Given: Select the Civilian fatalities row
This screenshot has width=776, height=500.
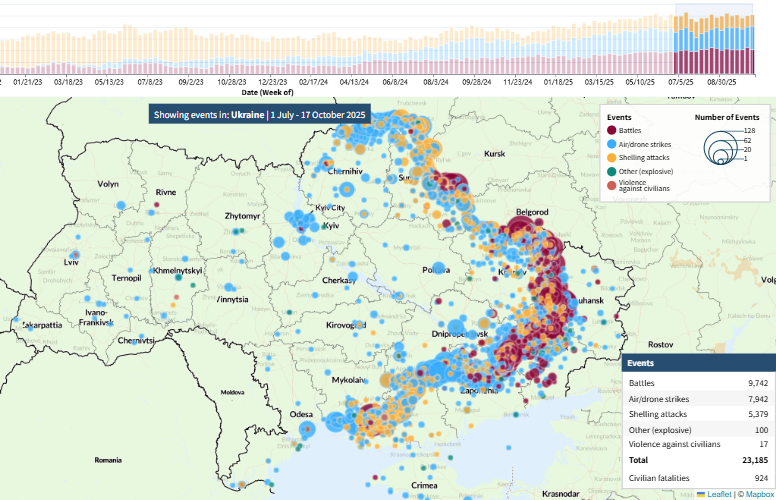Looking at the screenshot, I should click(x=698, y=478).
